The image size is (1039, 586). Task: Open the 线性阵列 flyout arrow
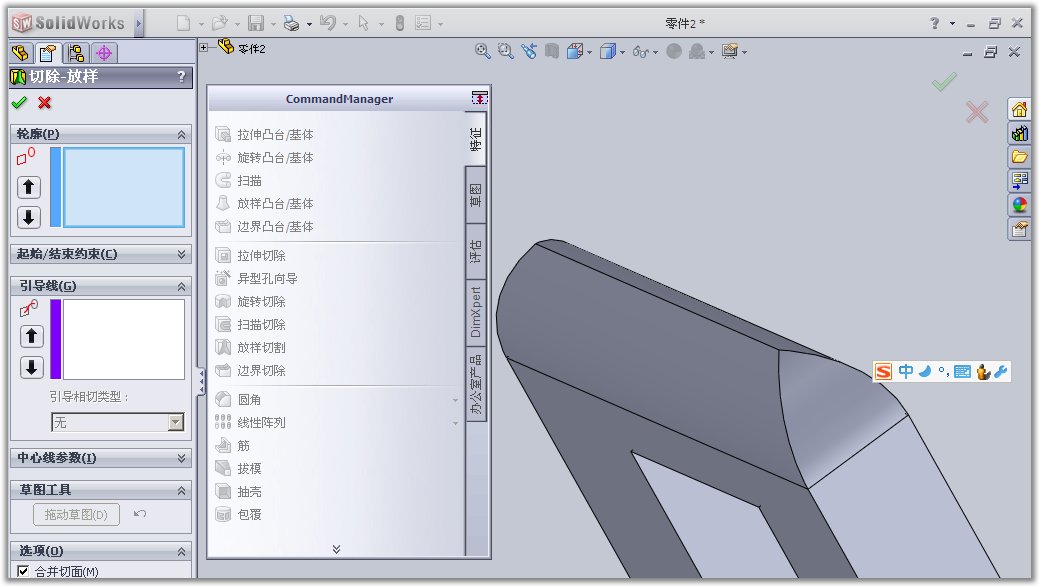click(455, 423)
